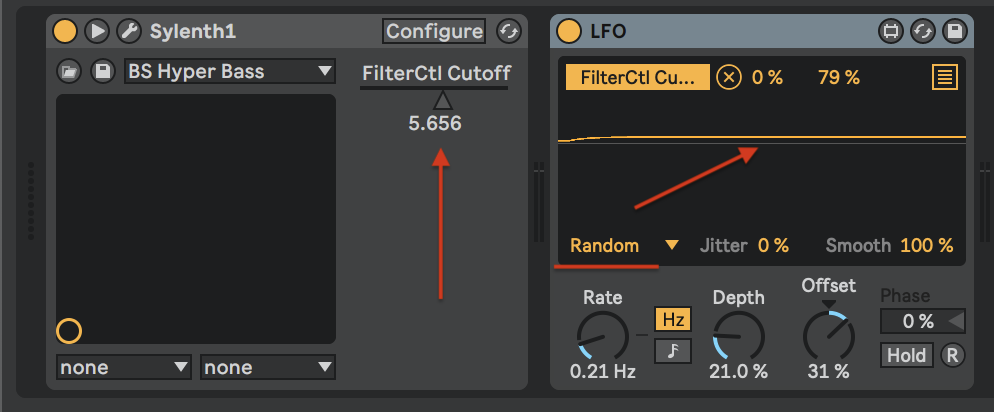
Task: Open the Random waveform dropdown
Action: [624, 245]
